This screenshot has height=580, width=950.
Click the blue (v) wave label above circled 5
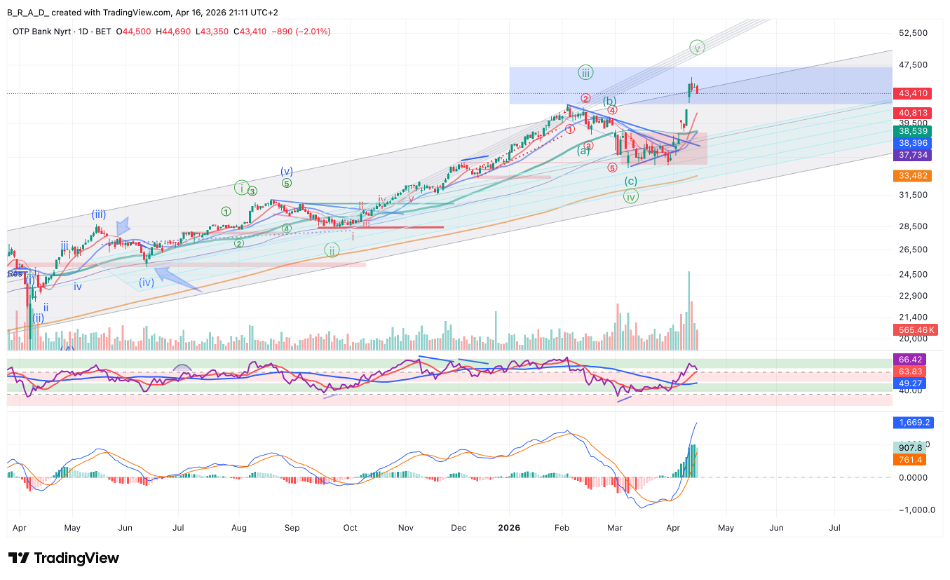tap(286, 170)
